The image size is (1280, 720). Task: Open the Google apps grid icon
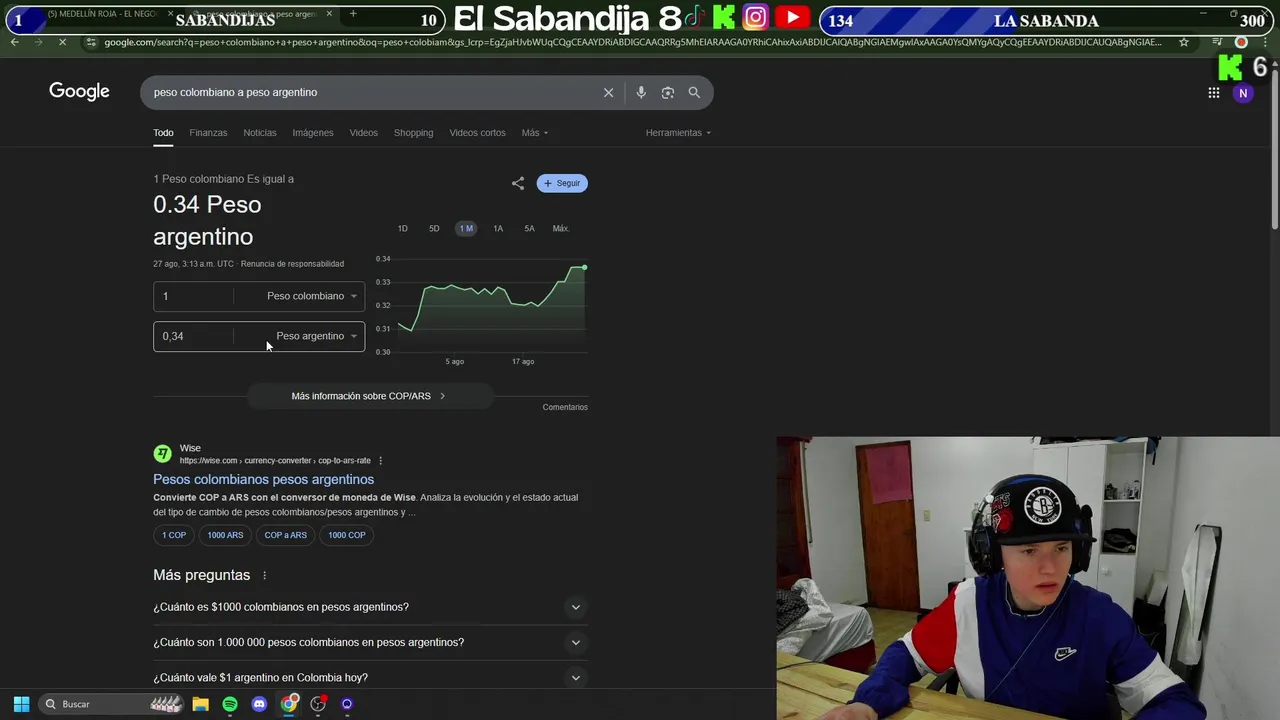click(1214, 93)
